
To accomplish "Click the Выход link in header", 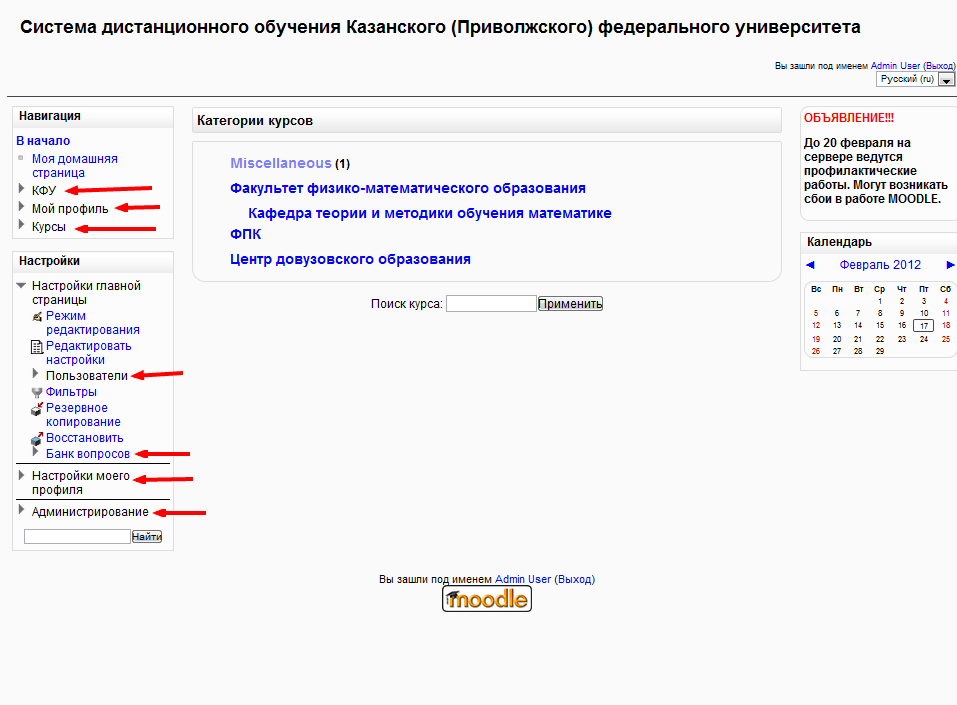I will (939, 66).
